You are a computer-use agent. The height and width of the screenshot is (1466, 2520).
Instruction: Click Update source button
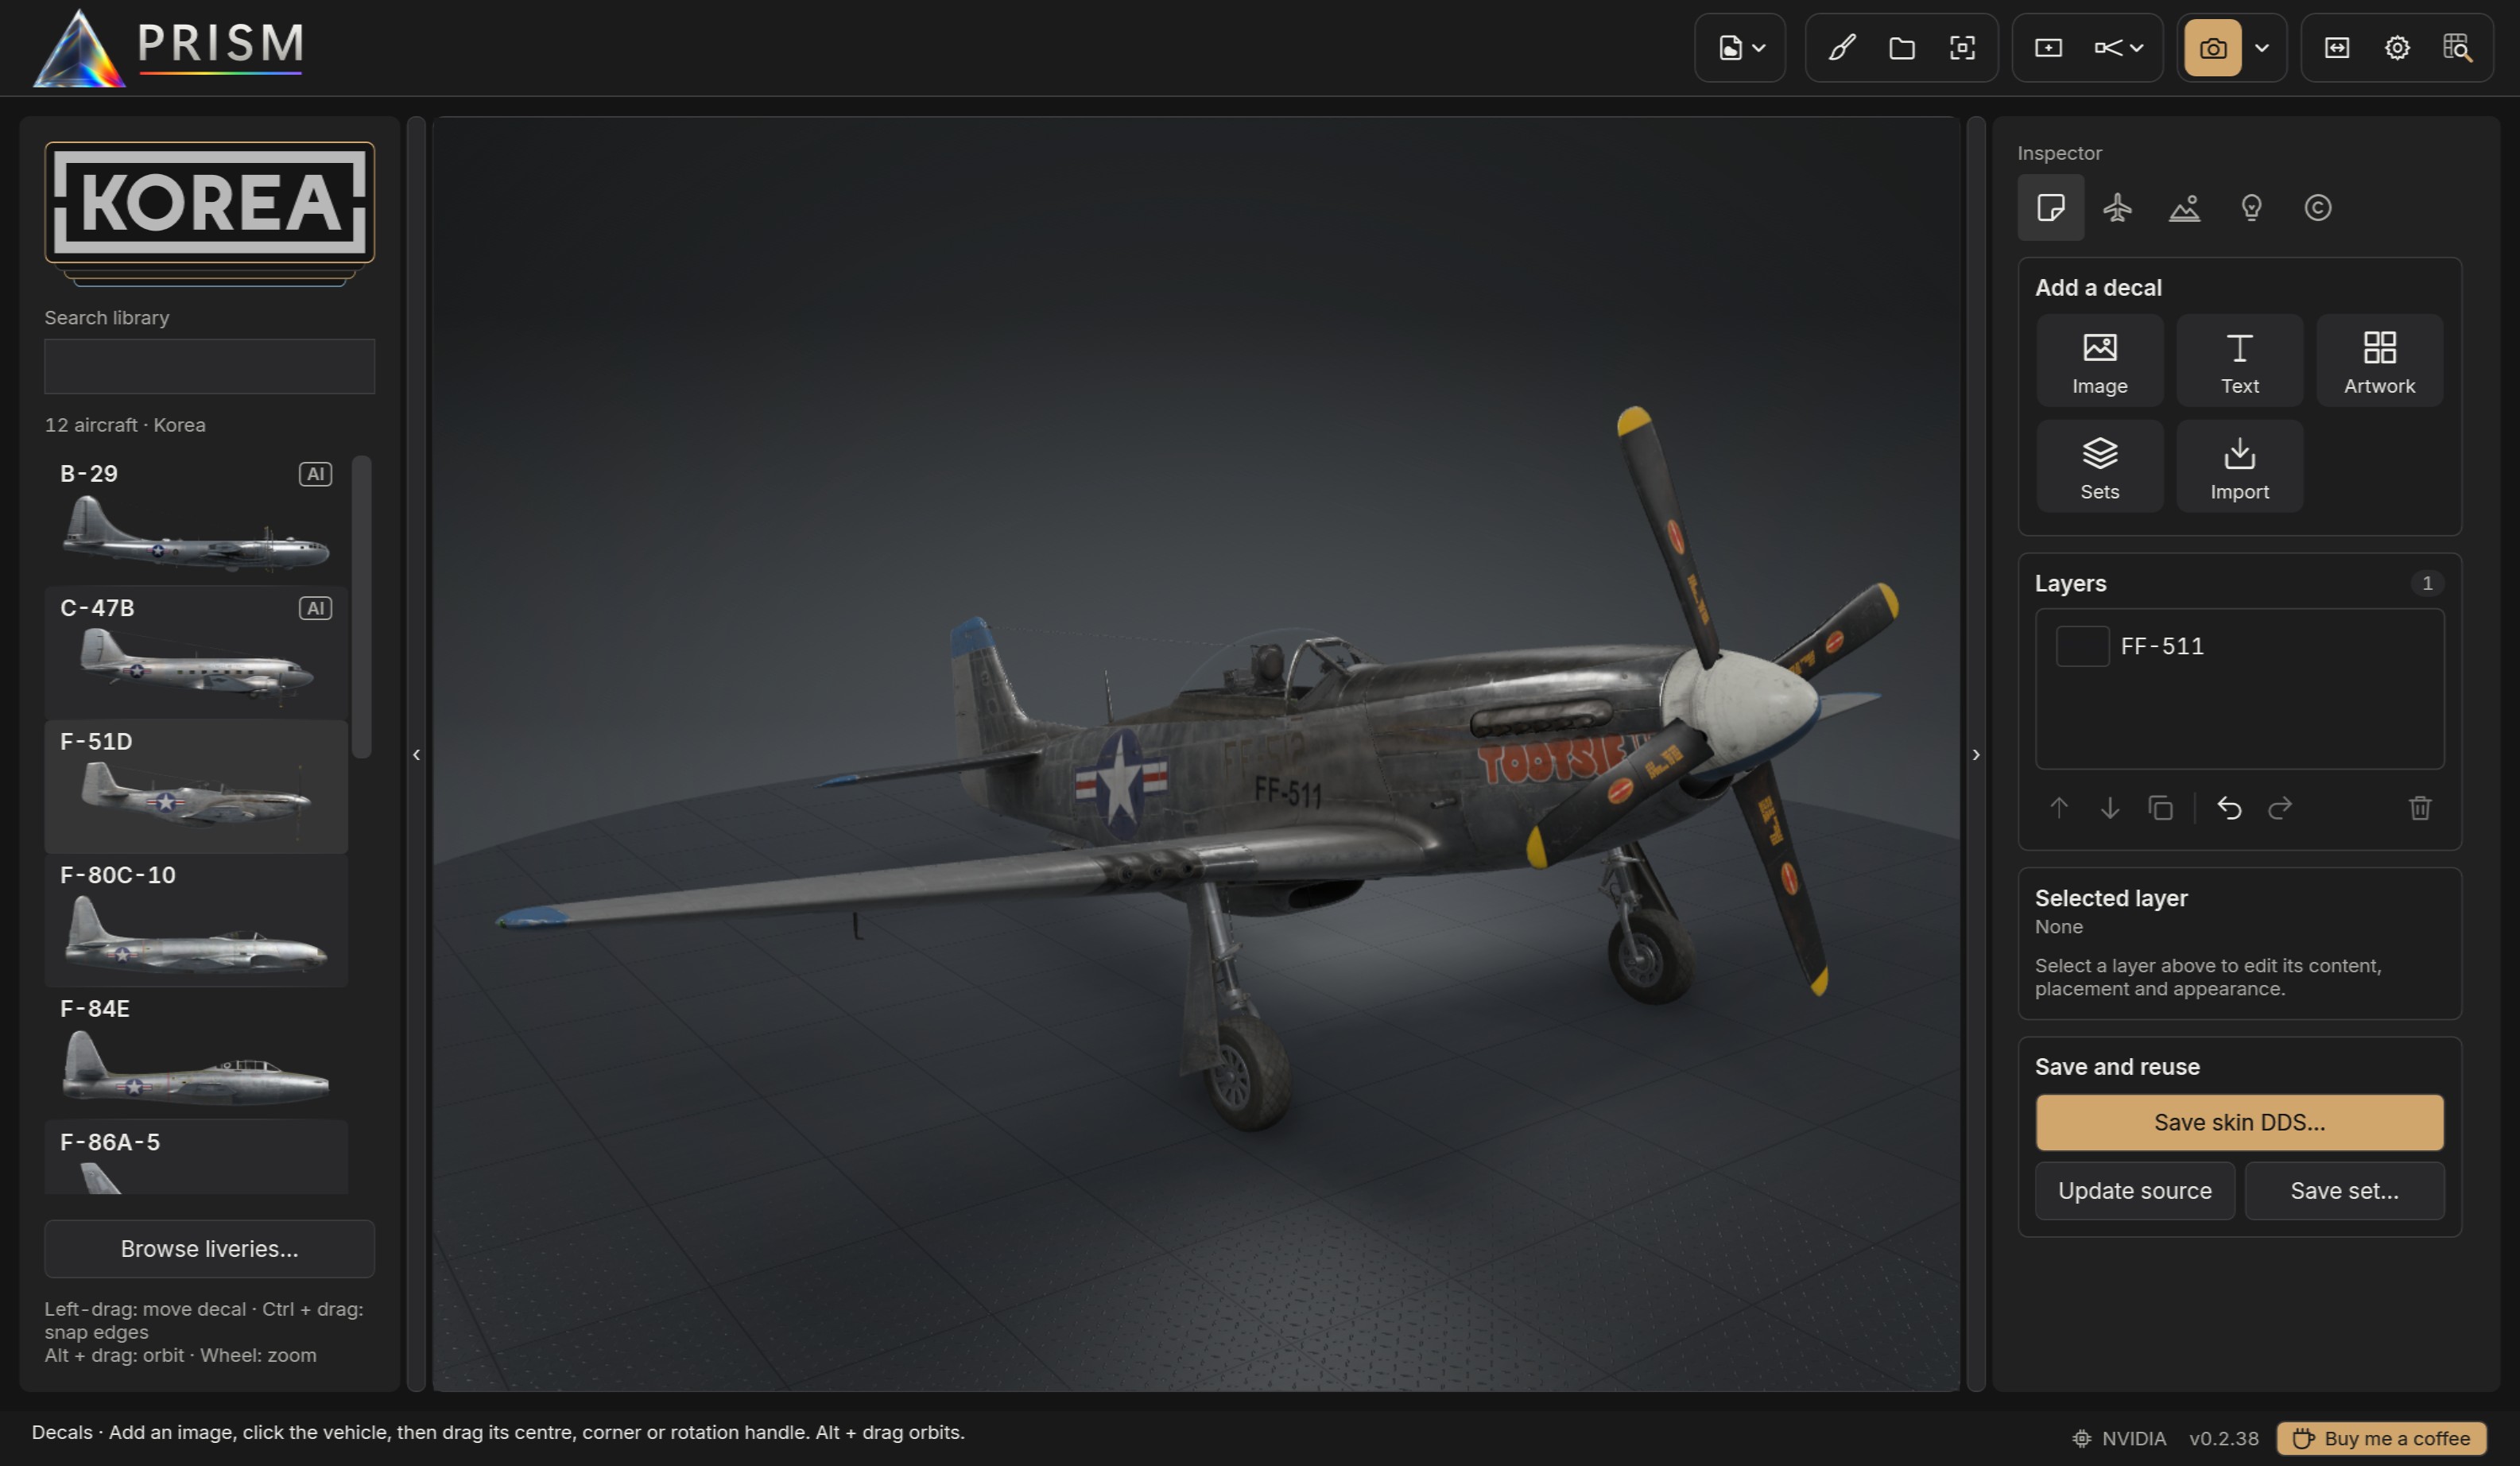[x=2135, y=1191]
